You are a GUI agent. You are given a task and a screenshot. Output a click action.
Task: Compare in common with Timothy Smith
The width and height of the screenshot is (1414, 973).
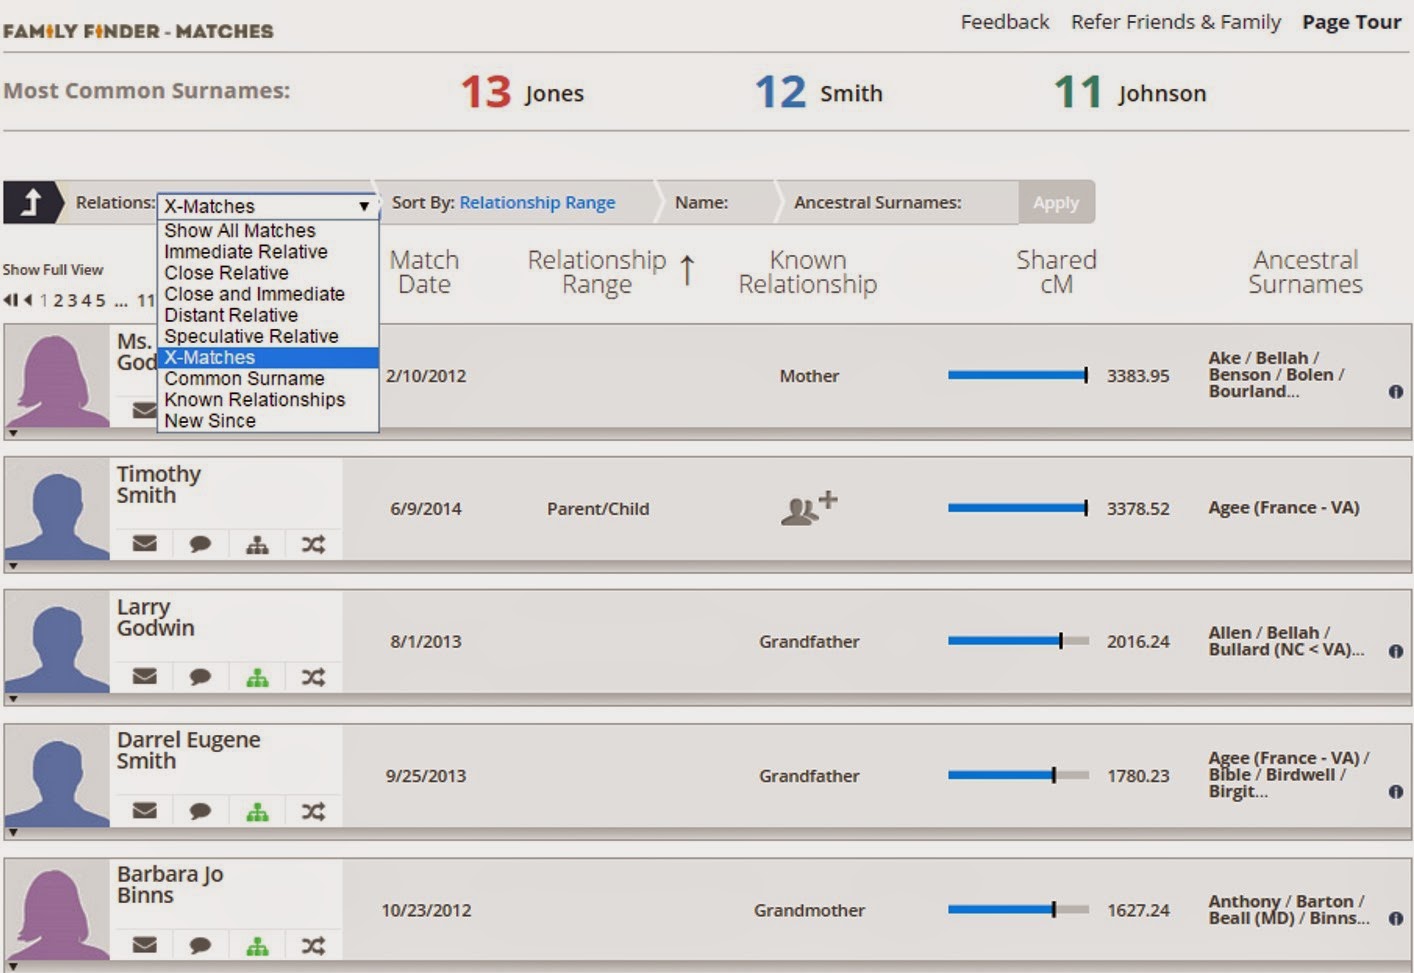click(x=313, y=544)
